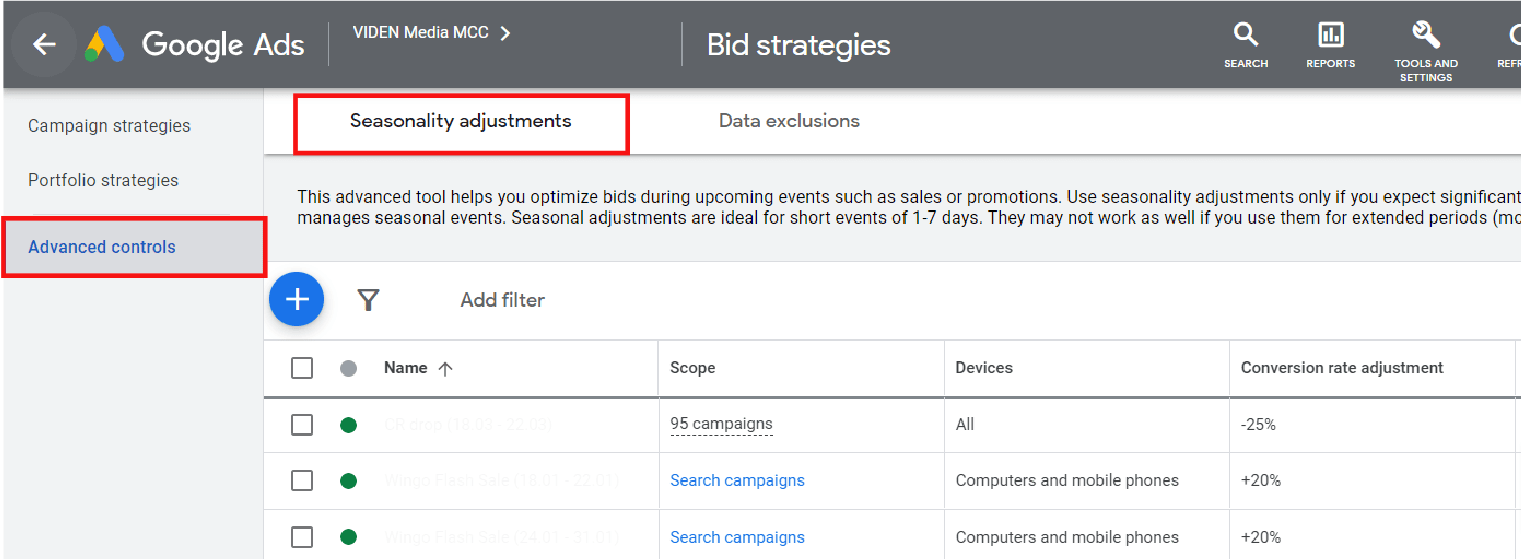Open the Reports icon
The image size is (1521, 559).
click(1330, 36)
